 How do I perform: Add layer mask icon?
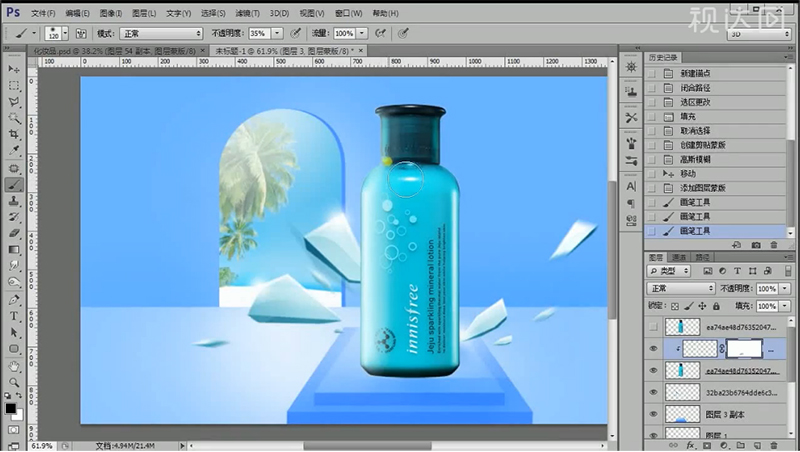(707, 445)
